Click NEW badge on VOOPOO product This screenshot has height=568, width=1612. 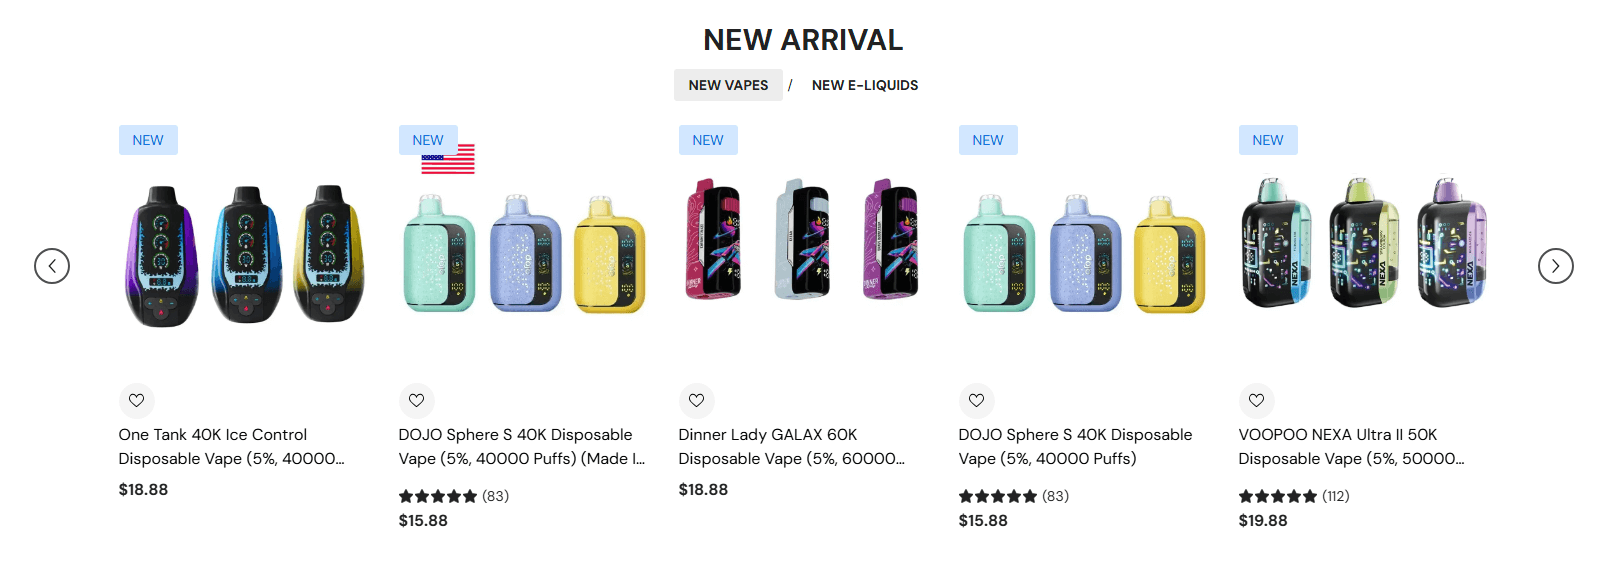1268,140
